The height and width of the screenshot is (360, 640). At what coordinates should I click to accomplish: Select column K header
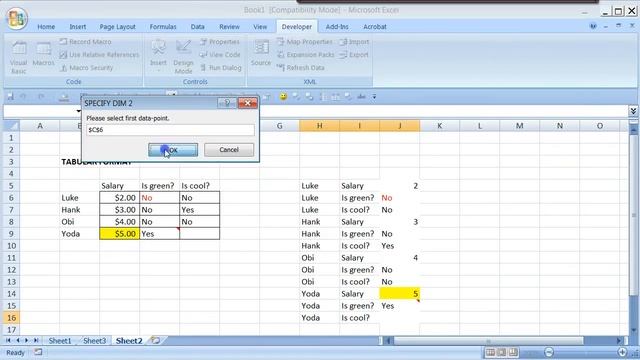(440, 126)
